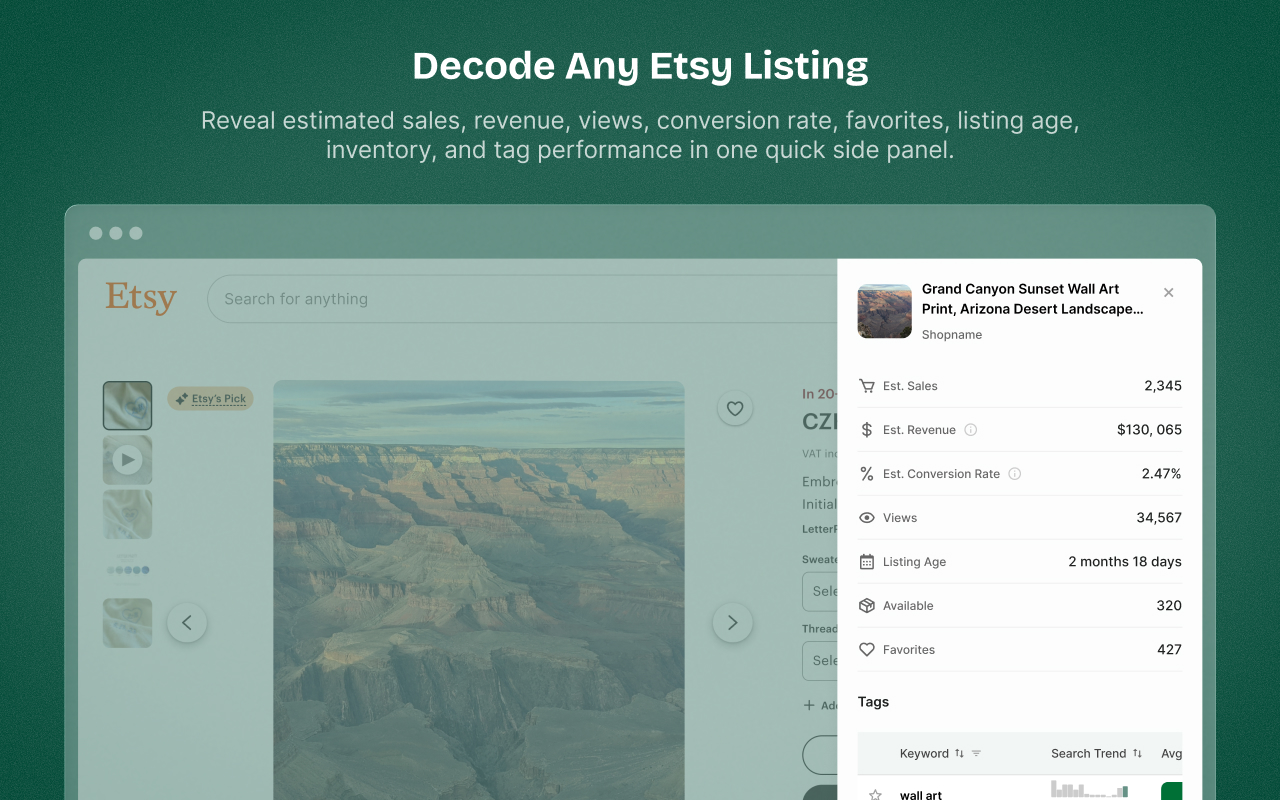Click the Grand Canyon listing thumbnail in panel
This screenshot has height=800, width=1280.
pos(885,311)
